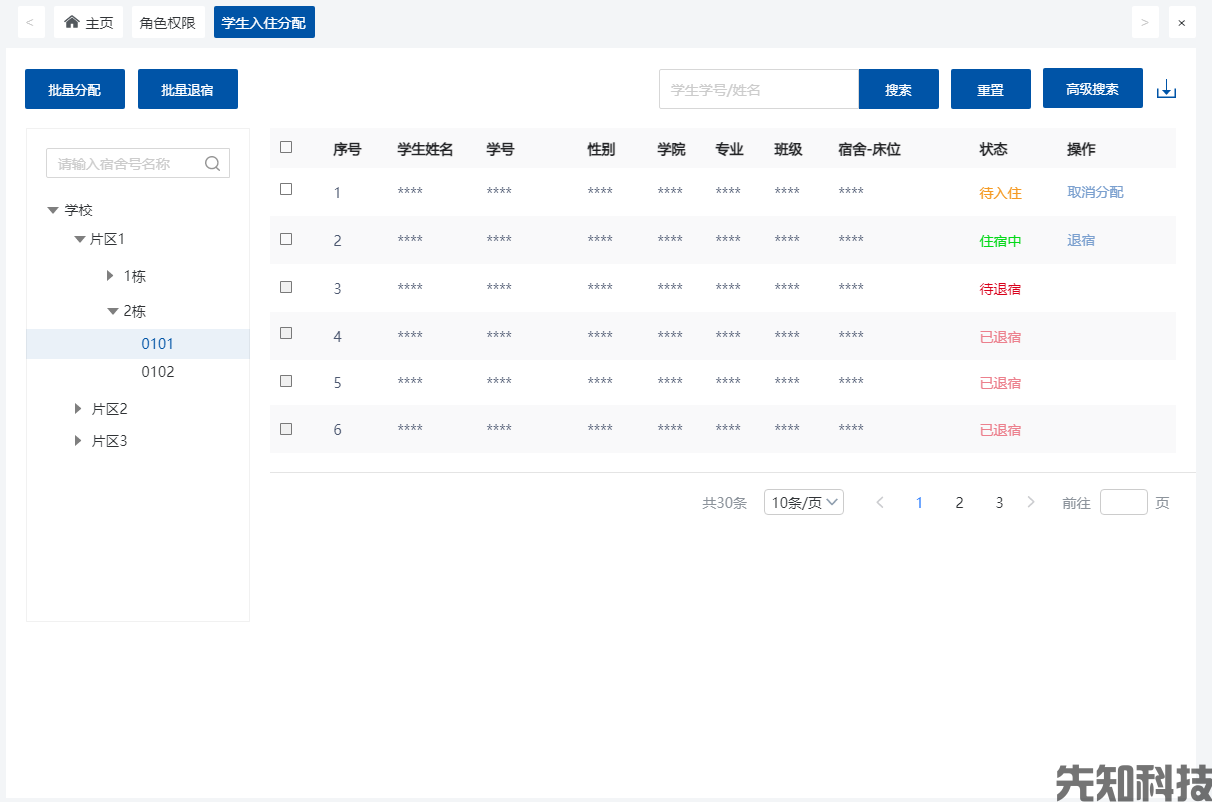Toggle the select-all header checkbox
The width and height of the screenshot is (1212, 802).
click(286, 147)
